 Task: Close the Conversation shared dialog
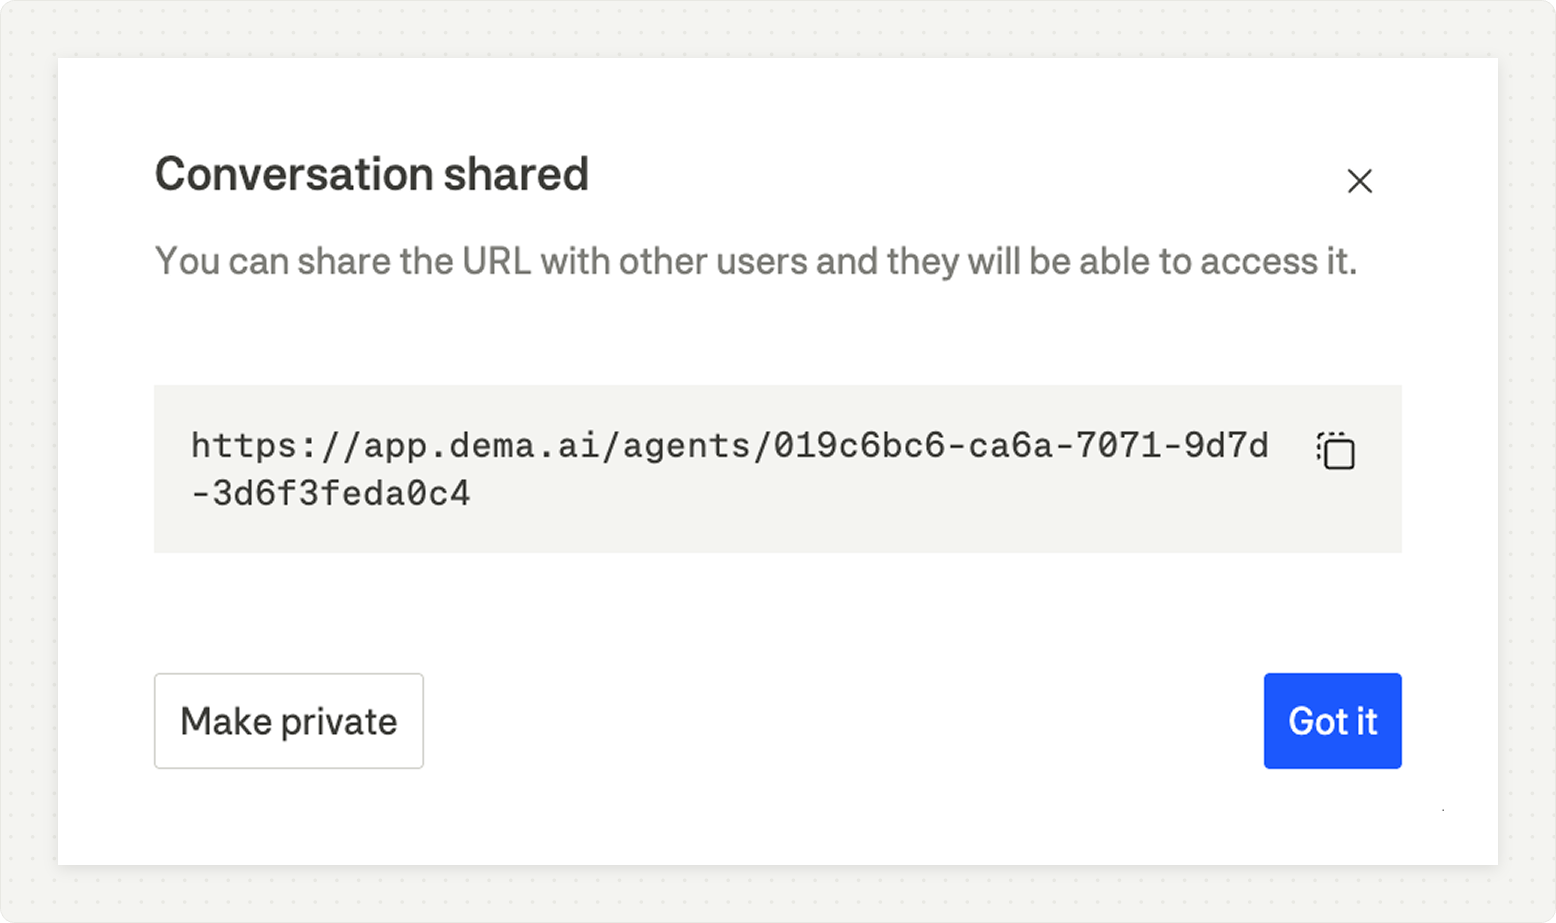(1359, 181)
